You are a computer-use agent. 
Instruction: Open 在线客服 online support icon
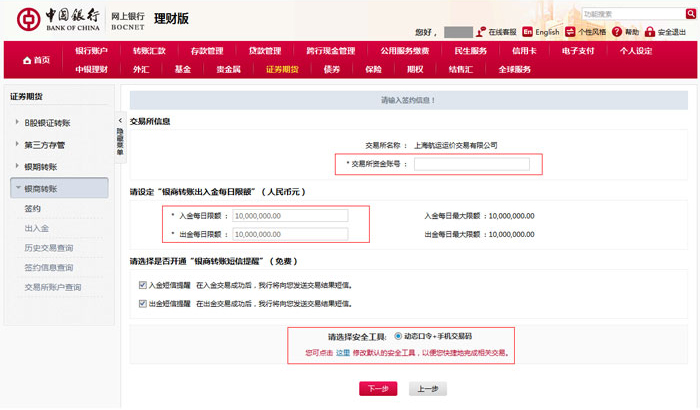pos(482,33)
